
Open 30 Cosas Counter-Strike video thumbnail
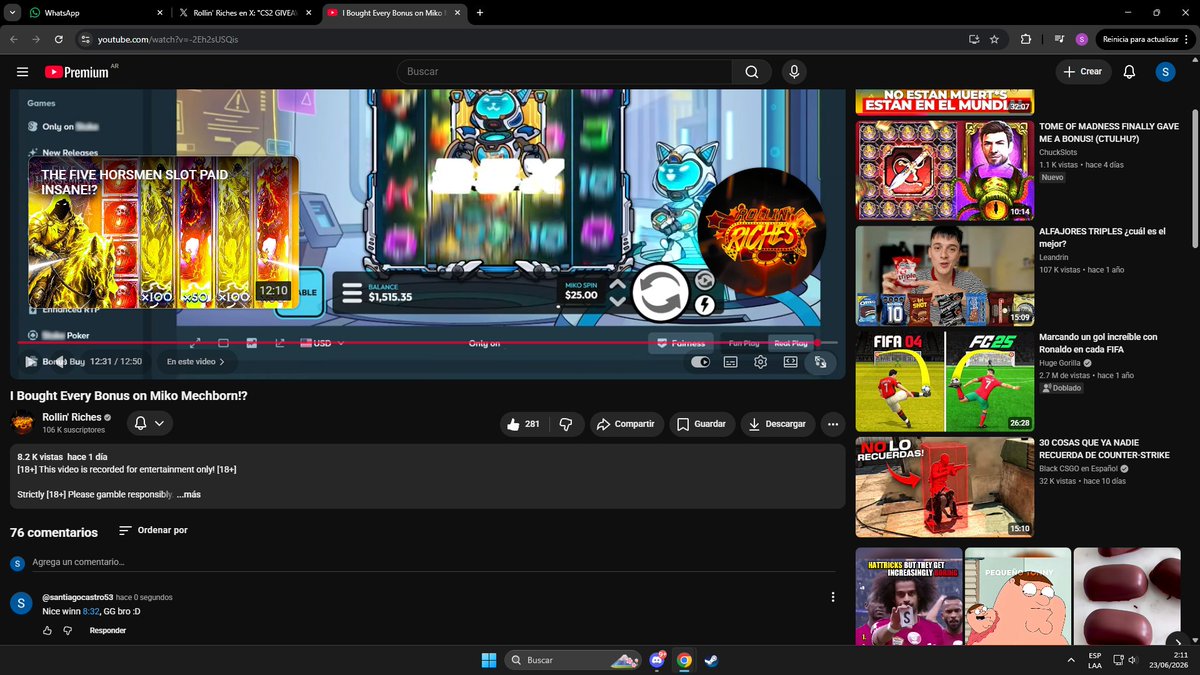(945, 487)
